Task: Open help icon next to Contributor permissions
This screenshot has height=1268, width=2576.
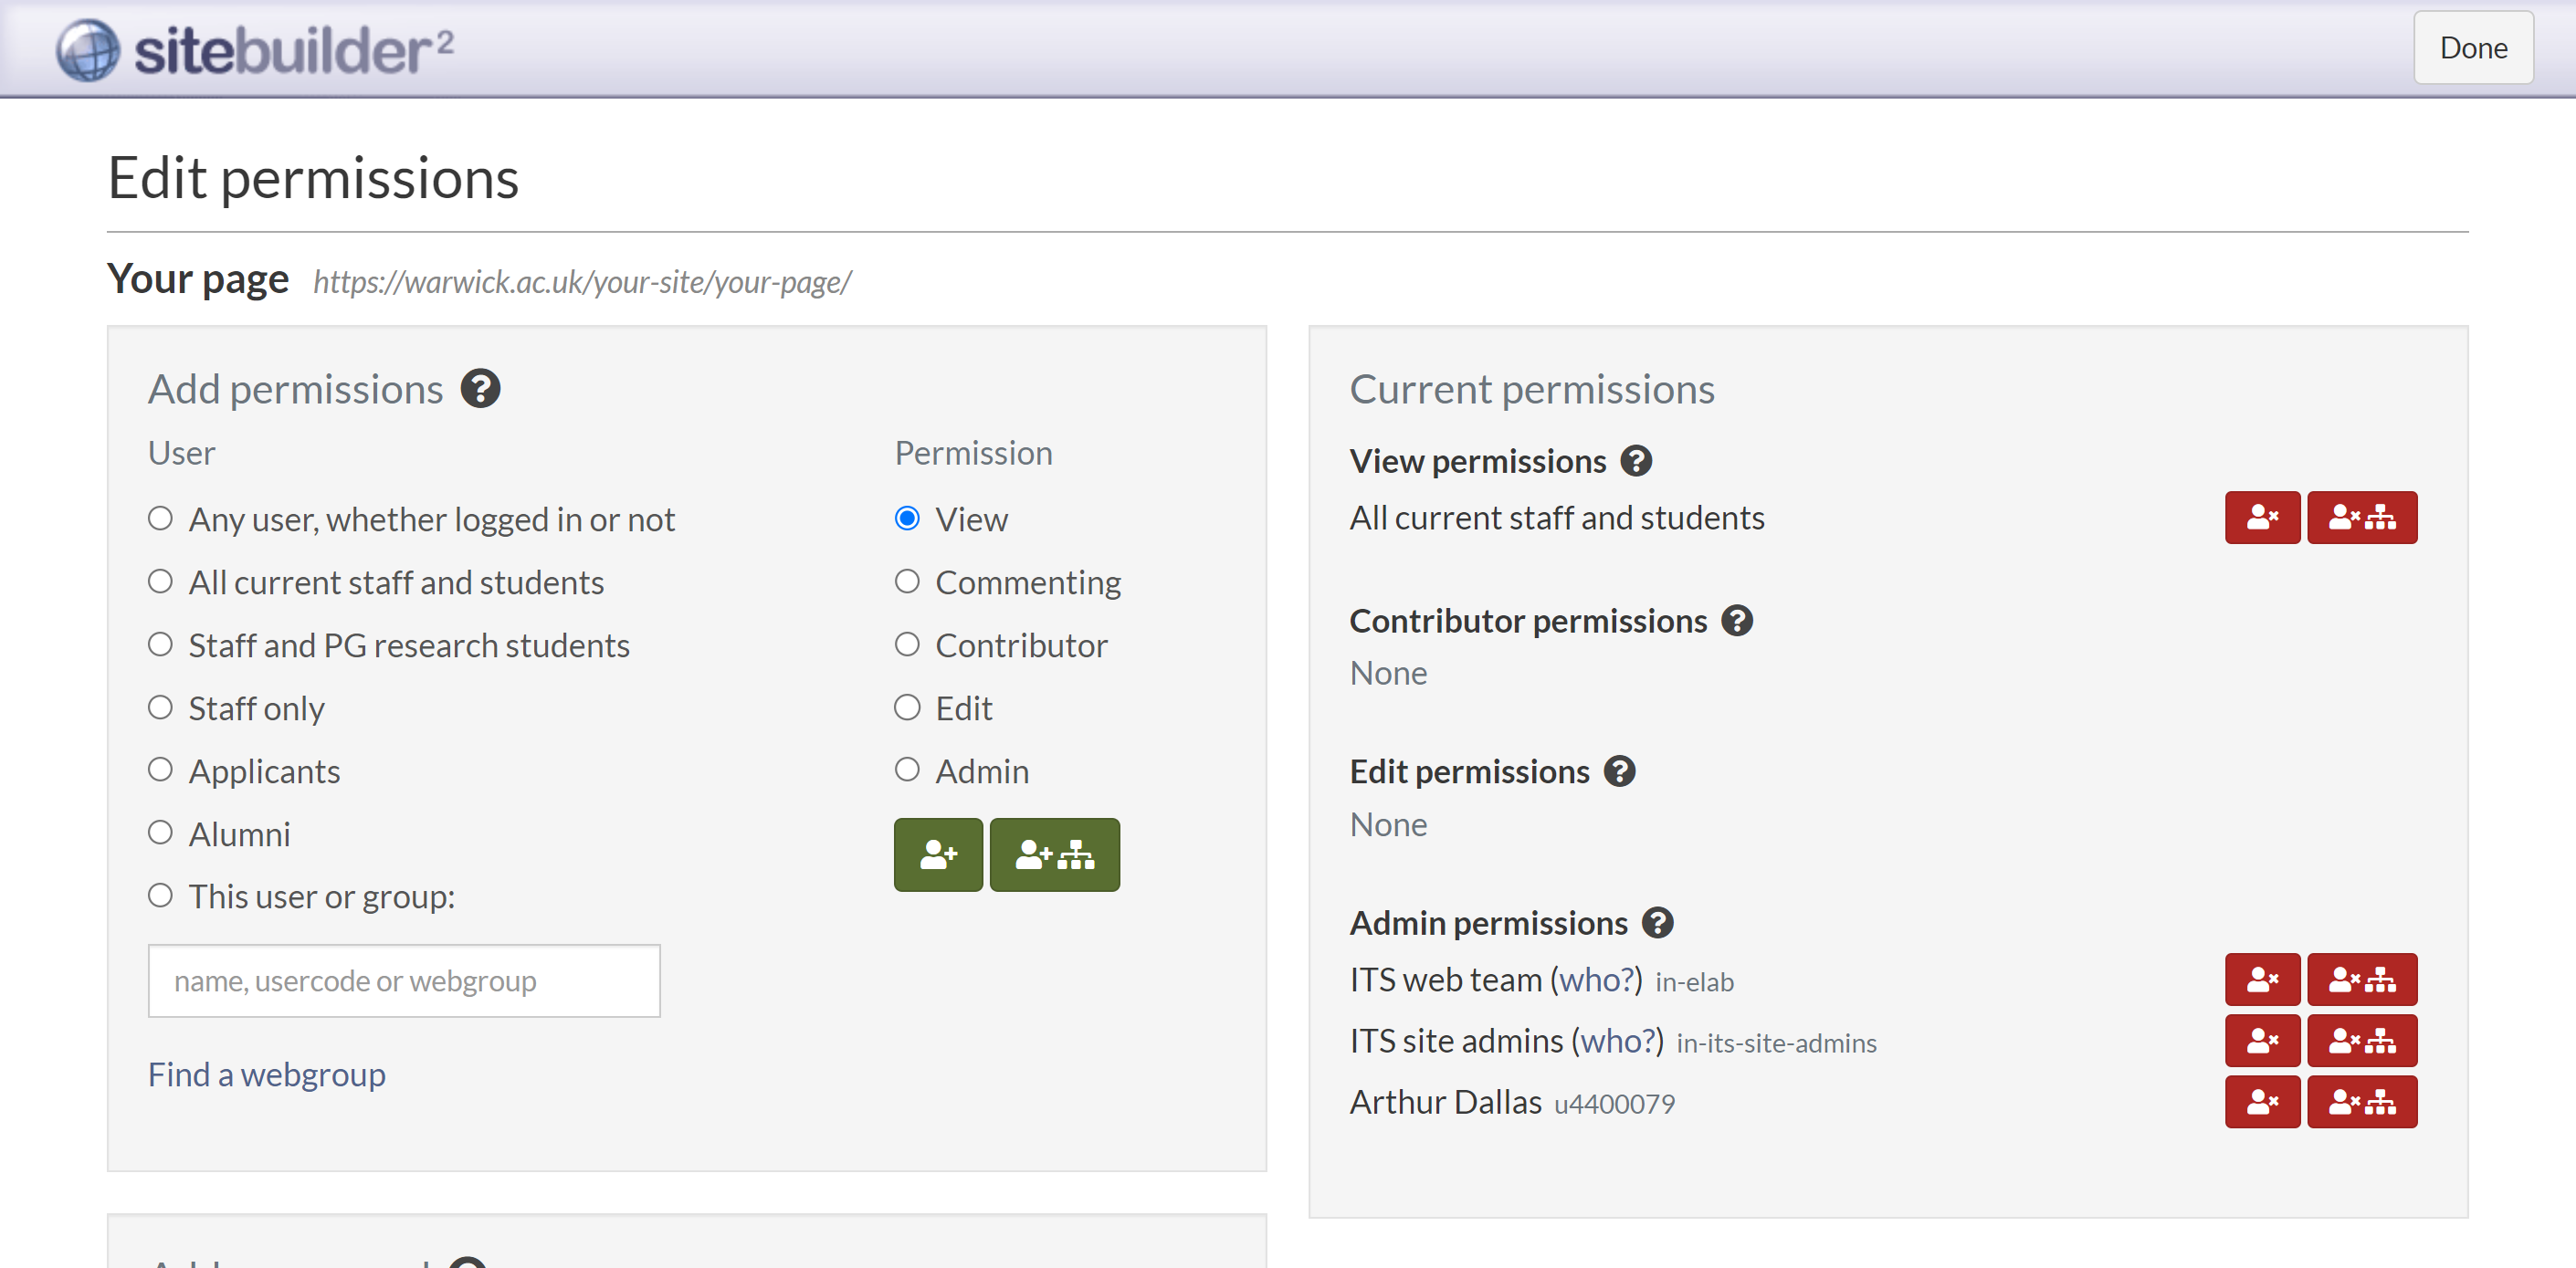Action: click(x=1737, y=621)
